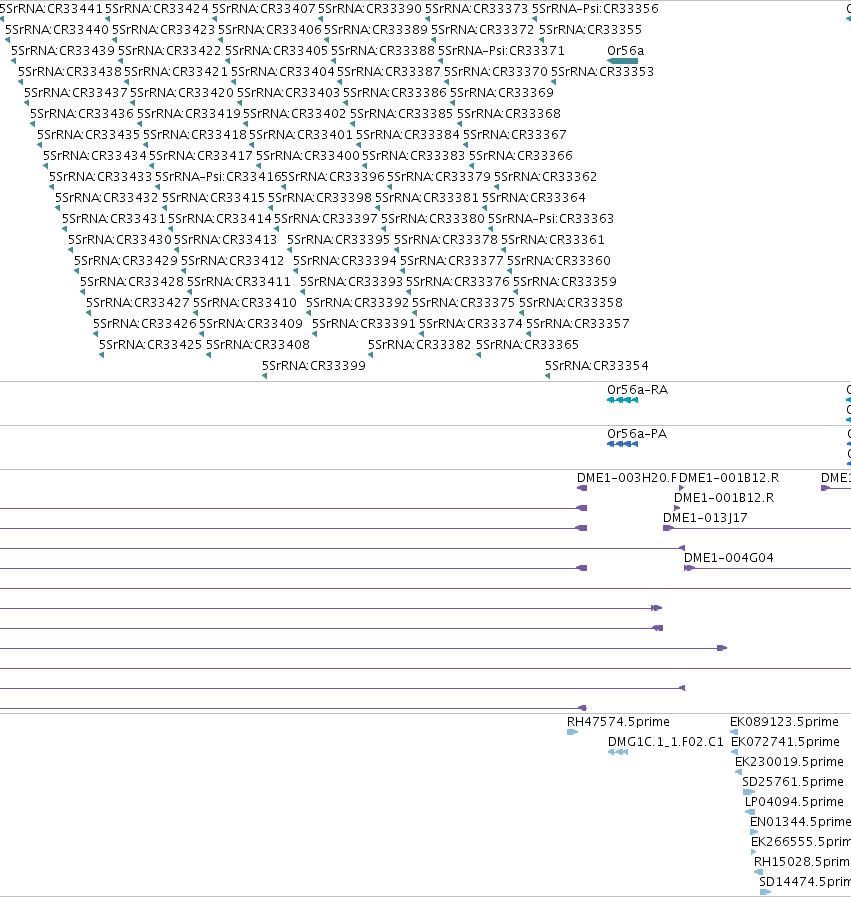The image size is (851, 897).
Task: Select the 5SrRNA:CR33441 label
Action: point(51,9)
